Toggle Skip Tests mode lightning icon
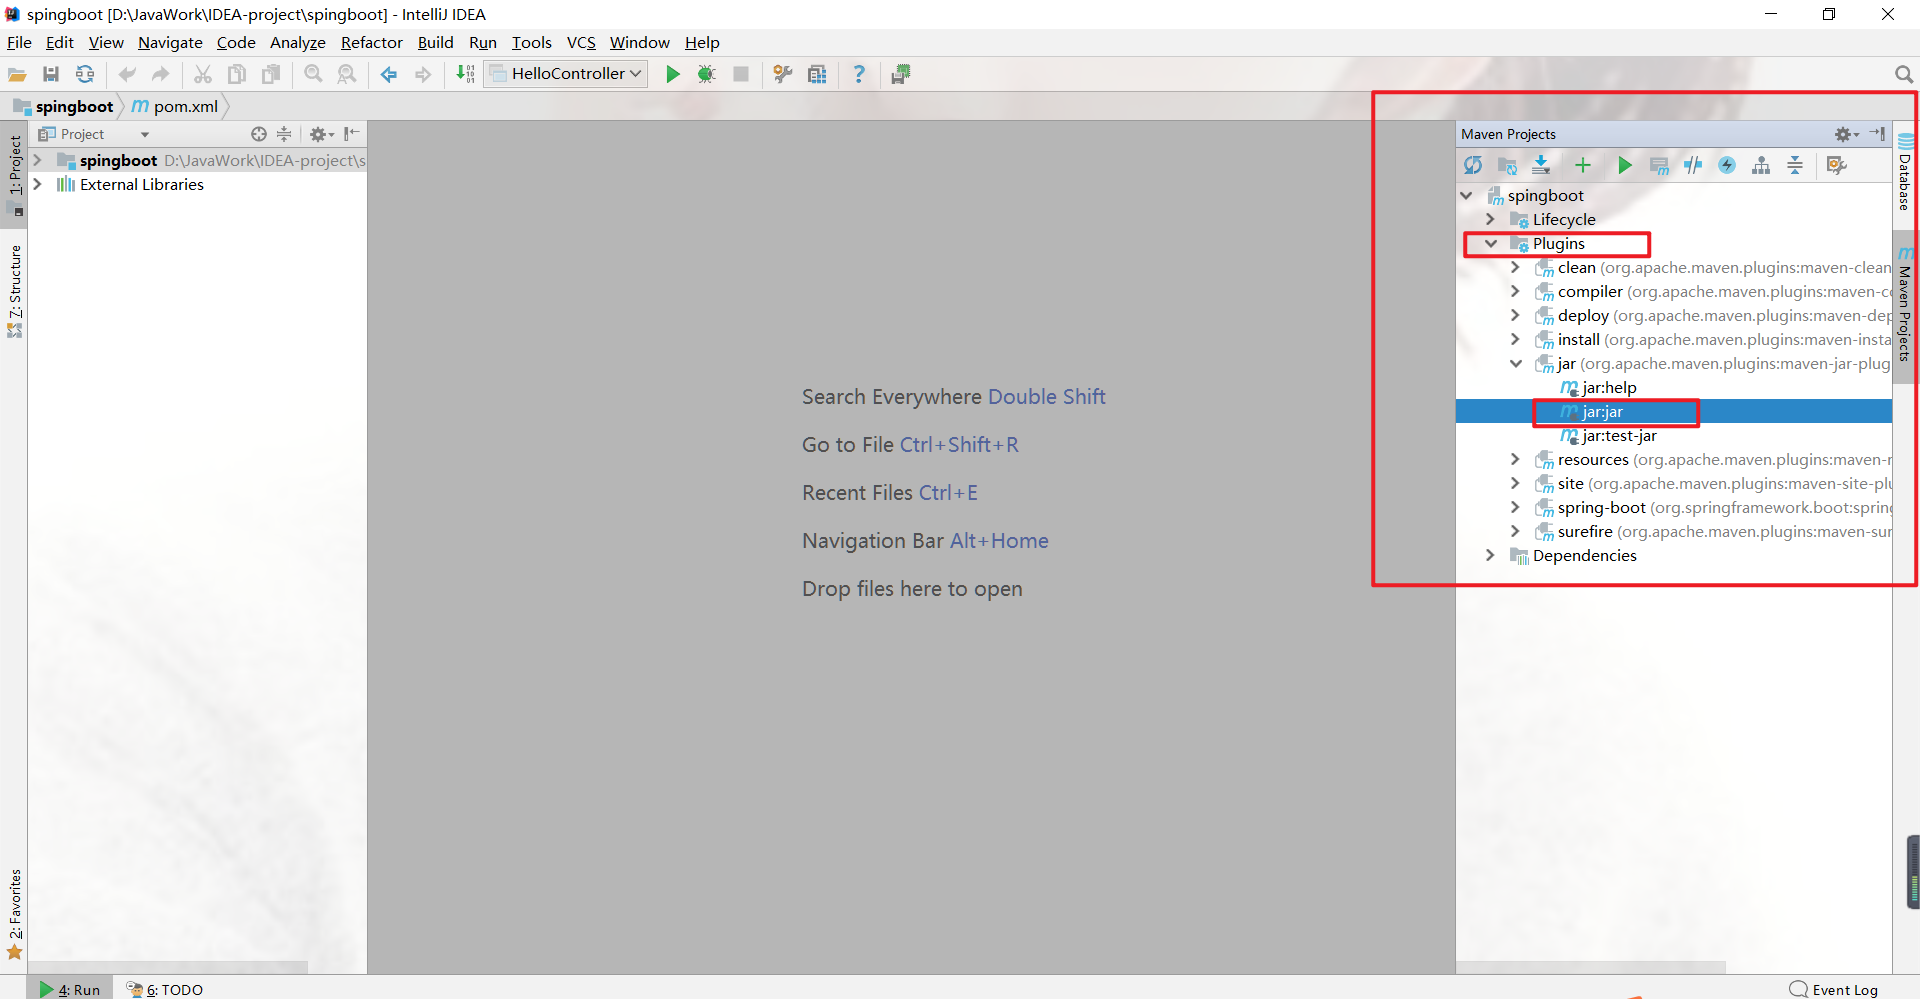Viewport: 1920px width, 999px height. [1727, 165]
